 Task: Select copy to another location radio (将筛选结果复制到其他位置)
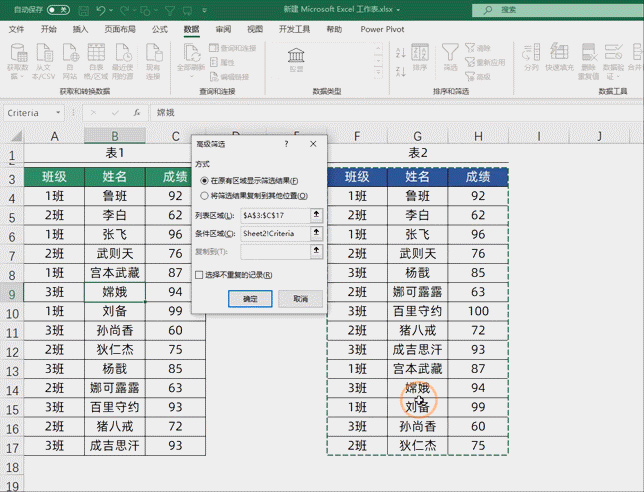click(204, 196)
